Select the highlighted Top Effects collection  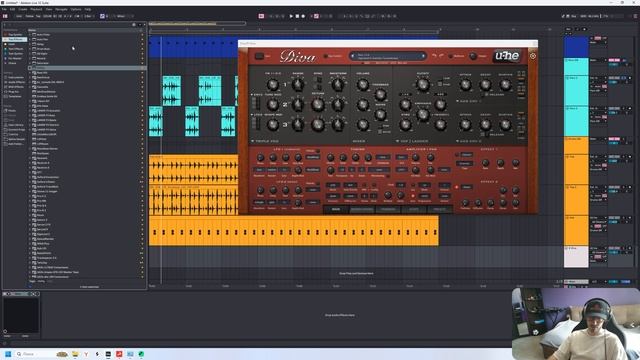click(16, 40)
